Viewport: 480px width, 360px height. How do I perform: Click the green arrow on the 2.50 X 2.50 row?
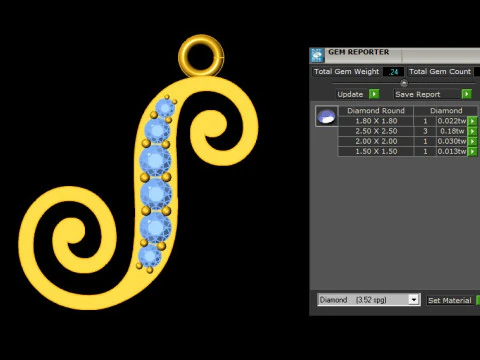click(472, 131)
